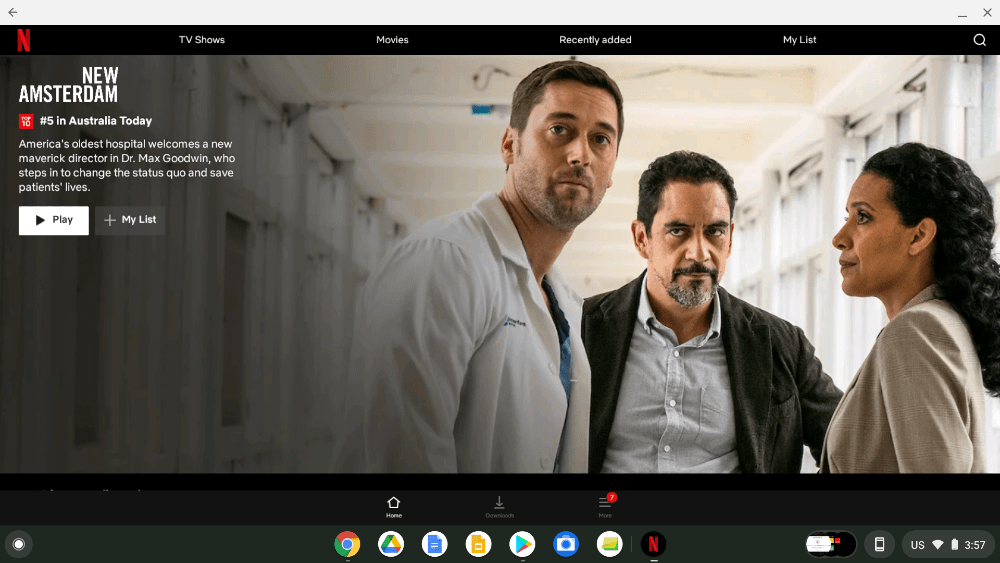Close the Netflix window
1000x563 pixels.
987,12
